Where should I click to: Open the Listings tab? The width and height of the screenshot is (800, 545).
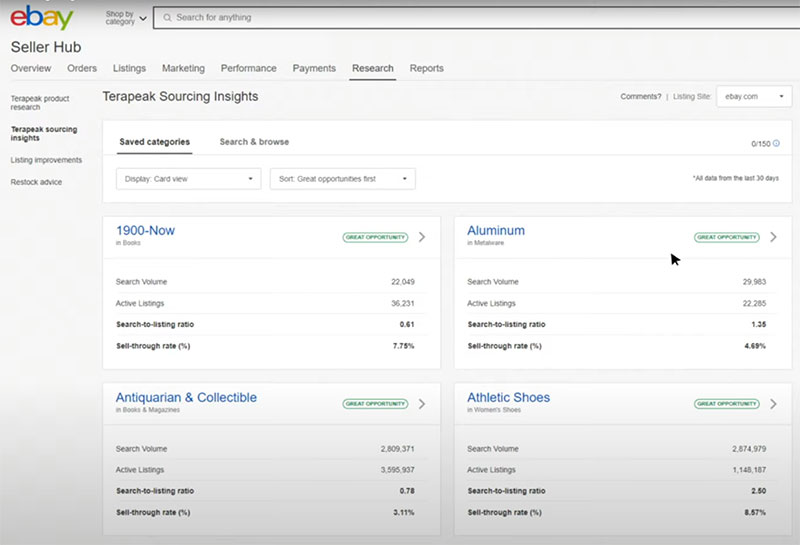129,68
